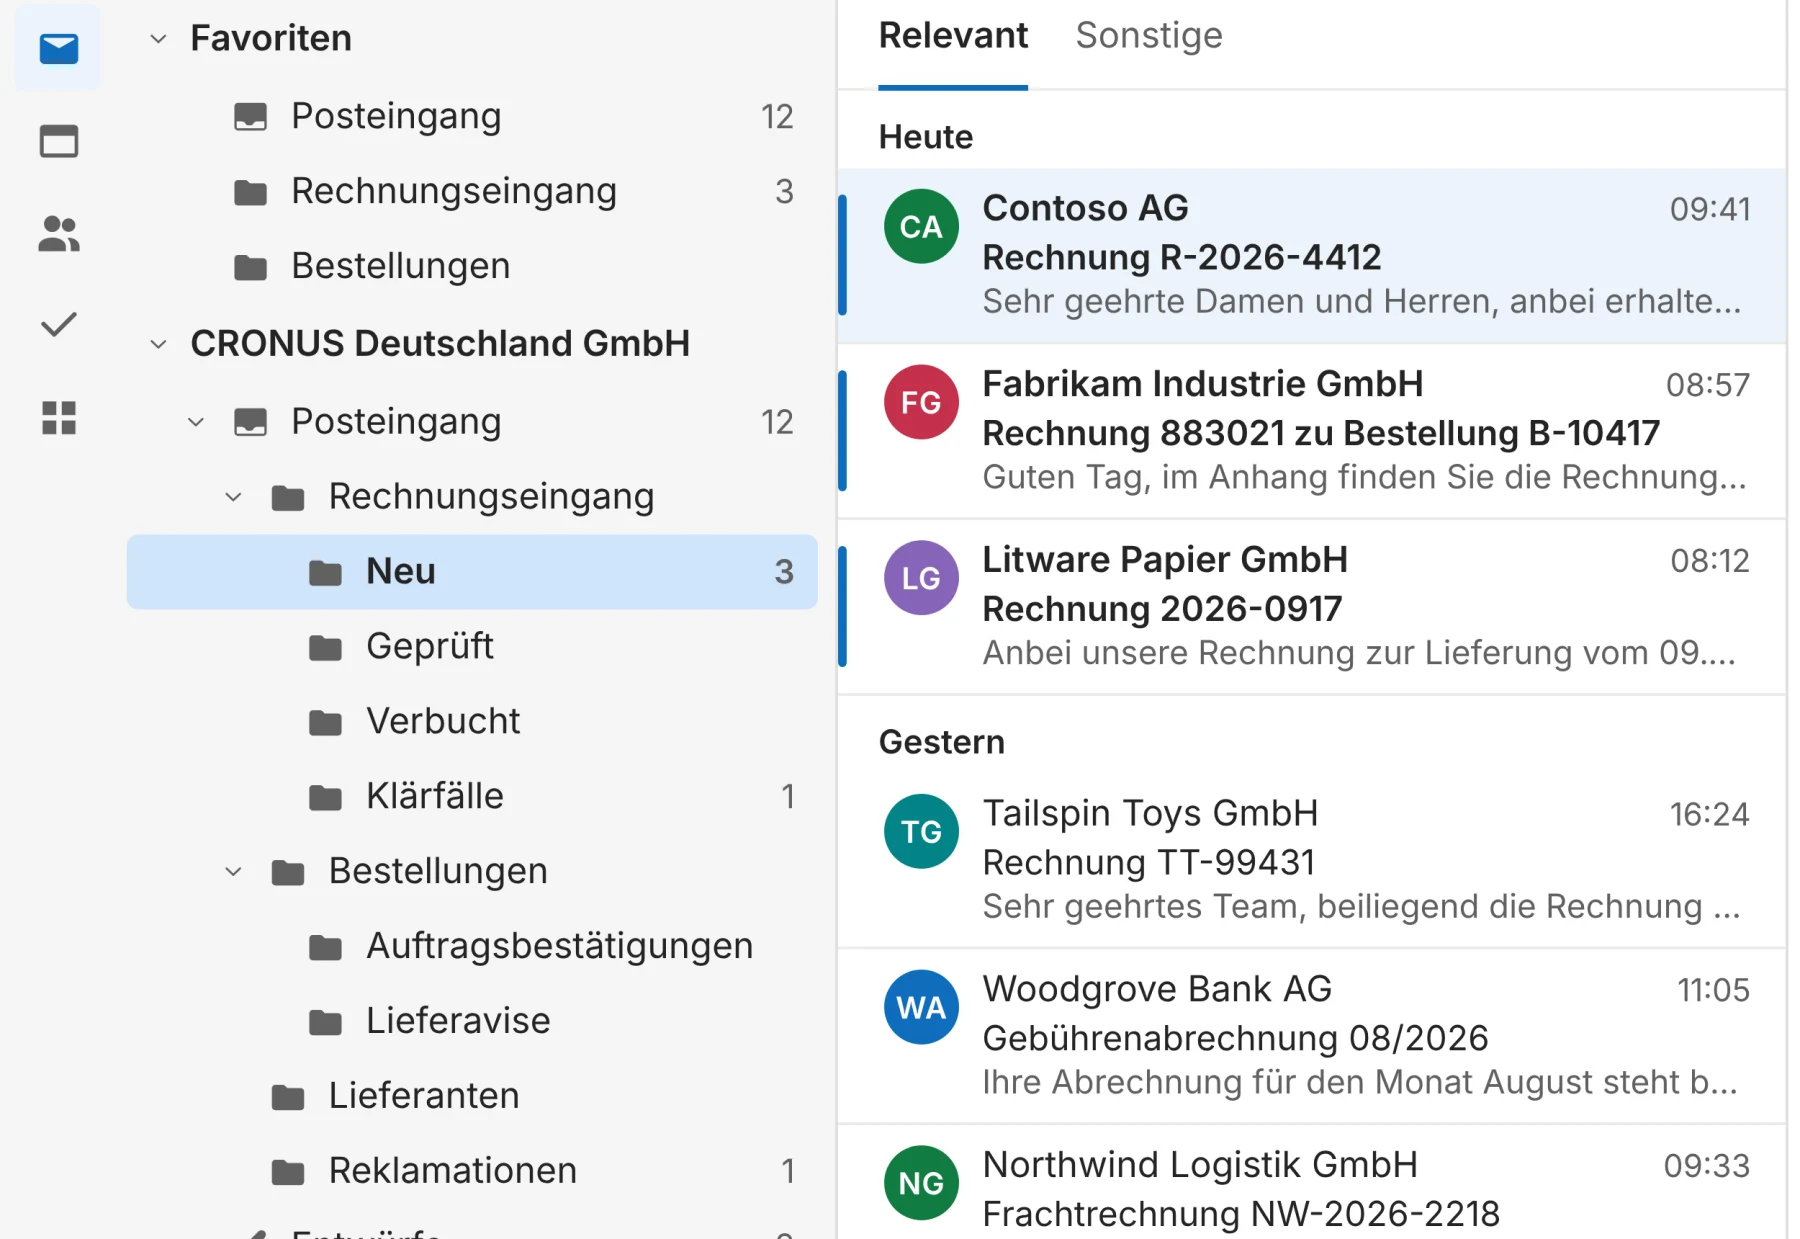
Task: Open email Rechnung 2026-0917
Action: (1312, 607)
